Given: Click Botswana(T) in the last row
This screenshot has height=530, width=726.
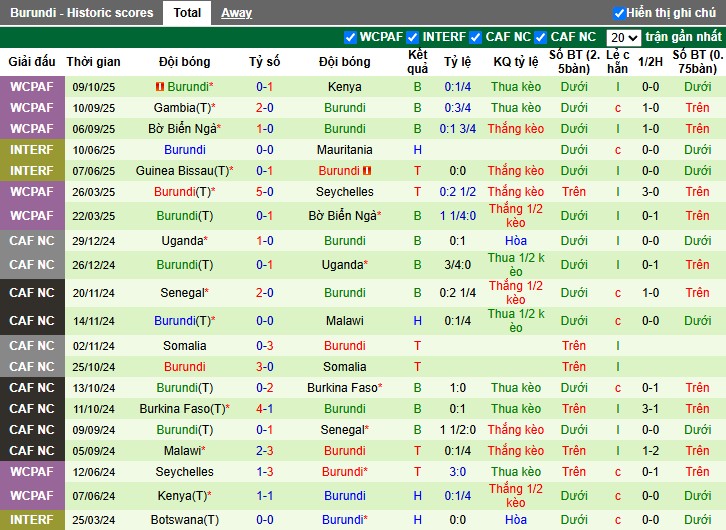Looking at the screenshot, I should pyautogui.click(x=185, y=520).
